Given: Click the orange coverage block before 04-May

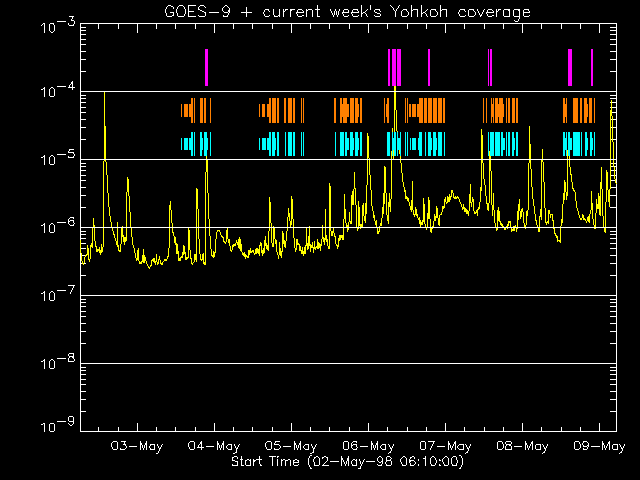Looking at the screenshot, I should pos(196,110).
